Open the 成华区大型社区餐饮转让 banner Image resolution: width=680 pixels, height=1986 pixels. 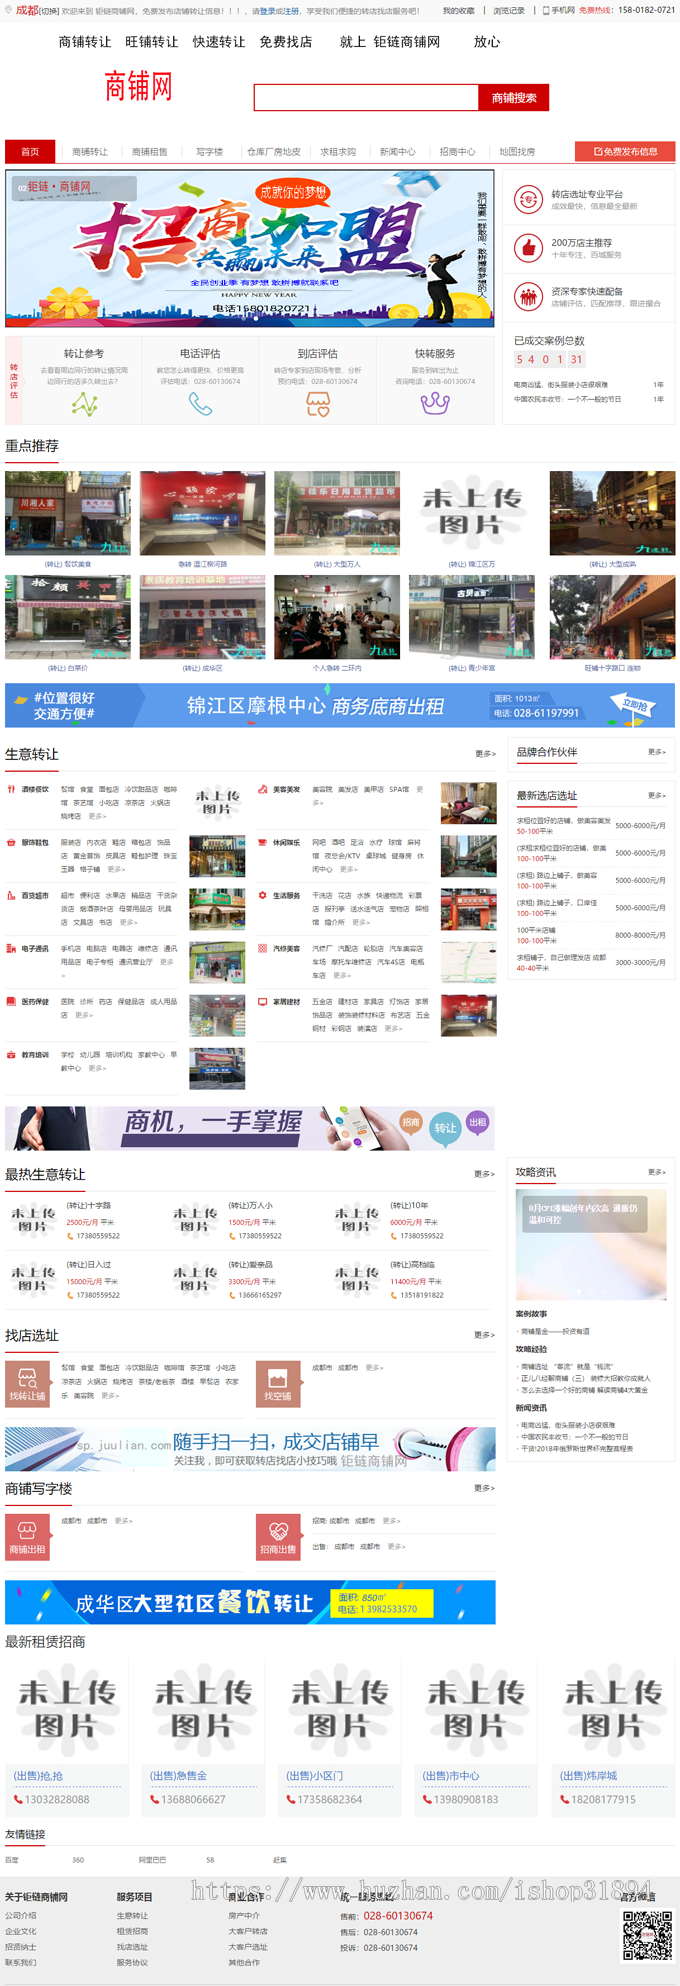coord(250,1603)
